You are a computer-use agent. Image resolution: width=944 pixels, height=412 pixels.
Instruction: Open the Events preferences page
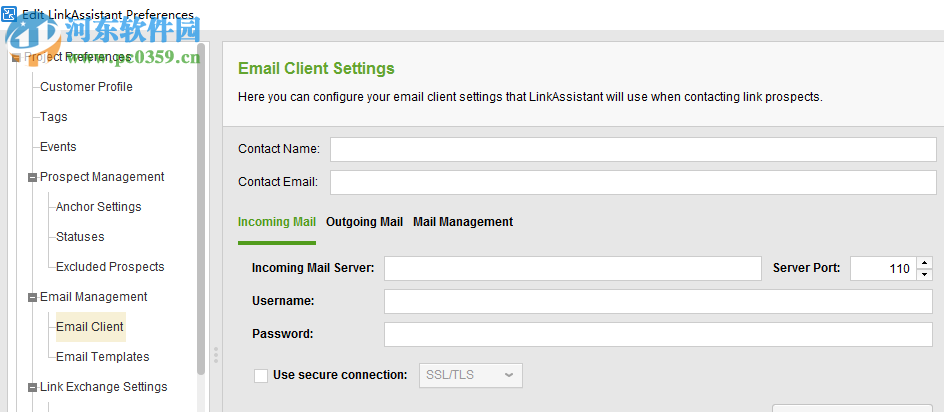(x=58, y=147)
